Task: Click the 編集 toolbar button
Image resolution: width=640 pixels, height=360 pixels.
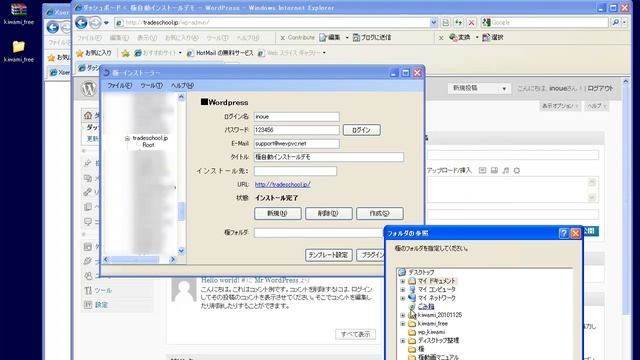Action: pos(330,38)
